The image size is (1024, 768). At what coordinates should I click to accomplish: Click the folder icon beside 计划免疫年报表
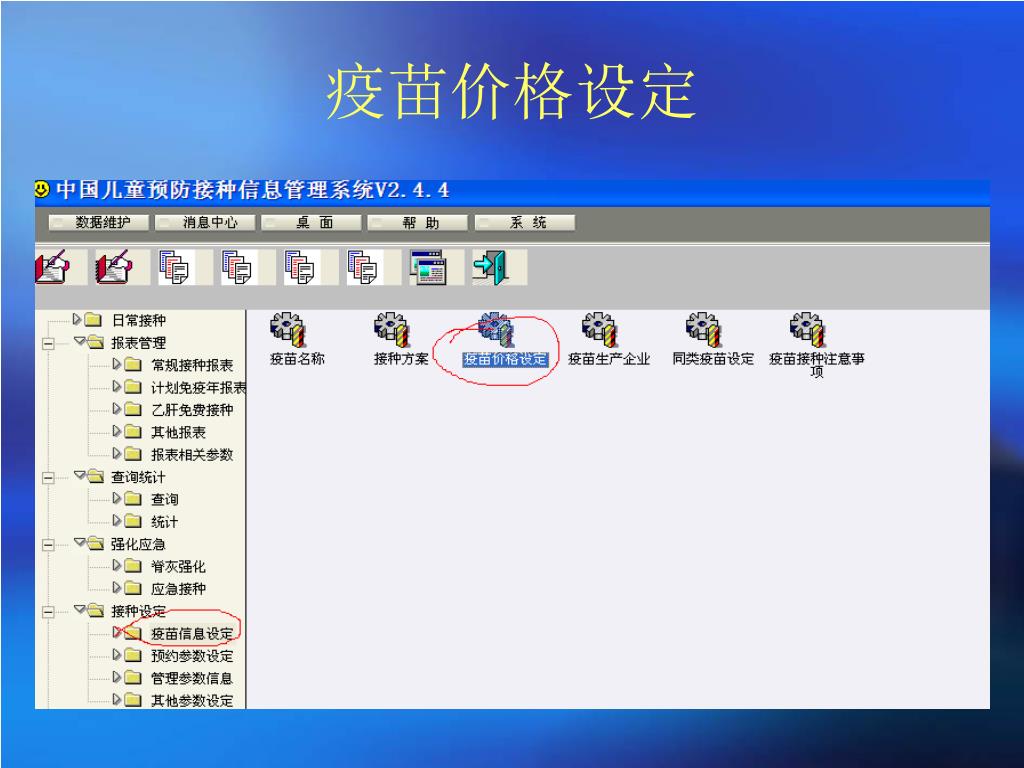133,387
